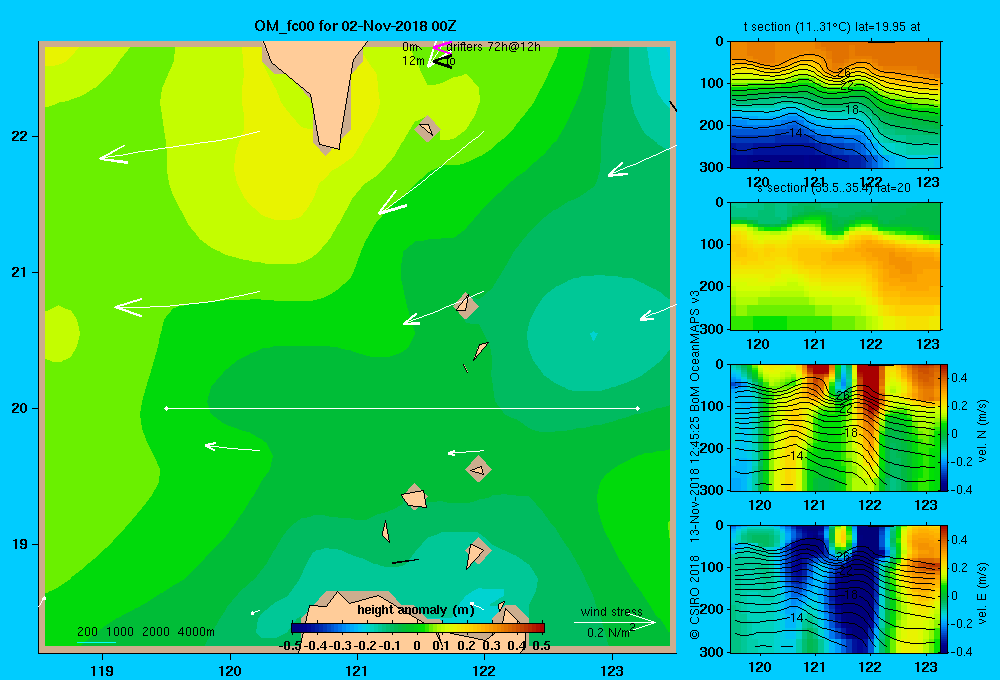
Task: Click the 0.5 tick on height anomaly scale
Action: (541, 646)
